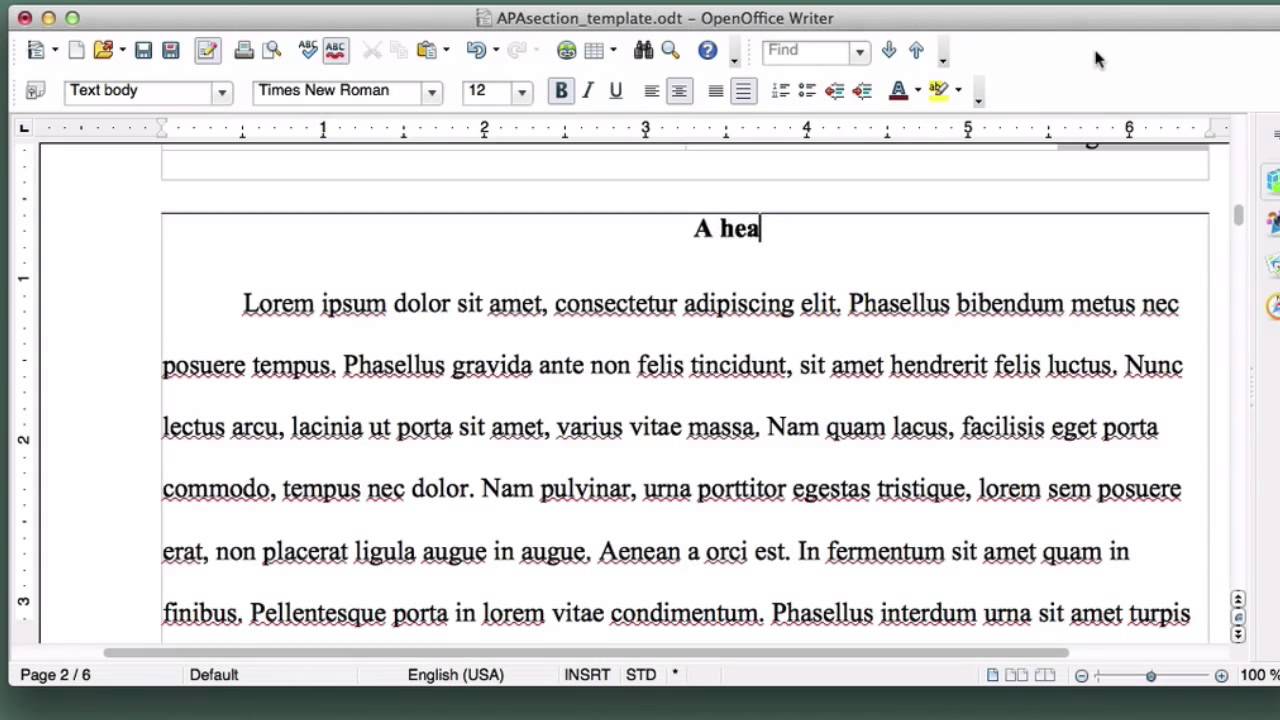Click the English (USA) language field
Screen dimensions: 1280x720
coord(455,675)
